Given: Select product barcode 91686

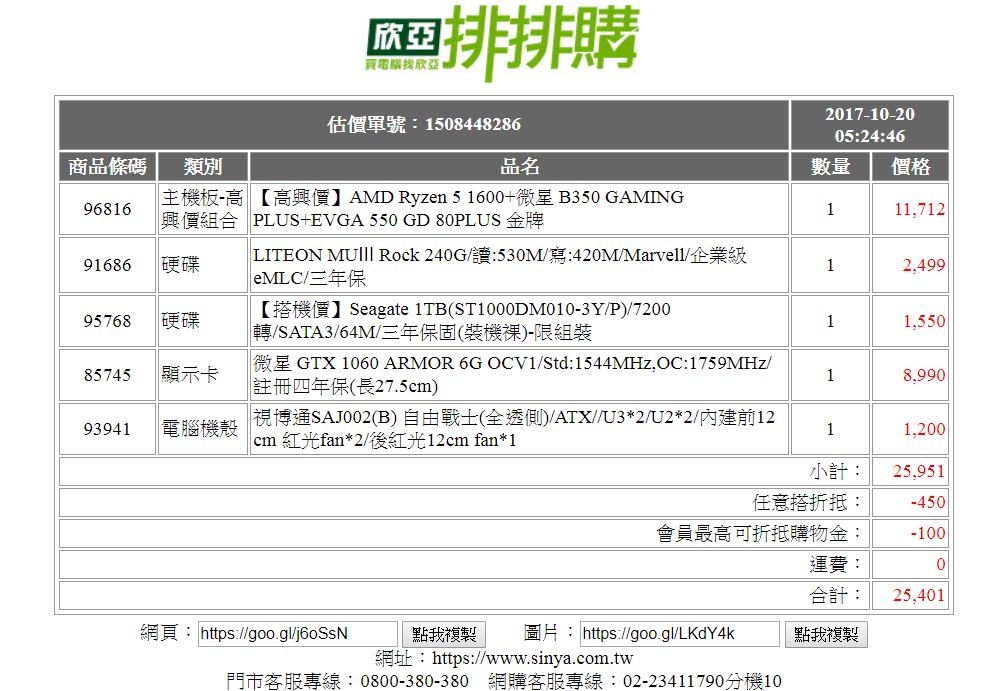Looking at the screenshot, I should pos(108,265).
